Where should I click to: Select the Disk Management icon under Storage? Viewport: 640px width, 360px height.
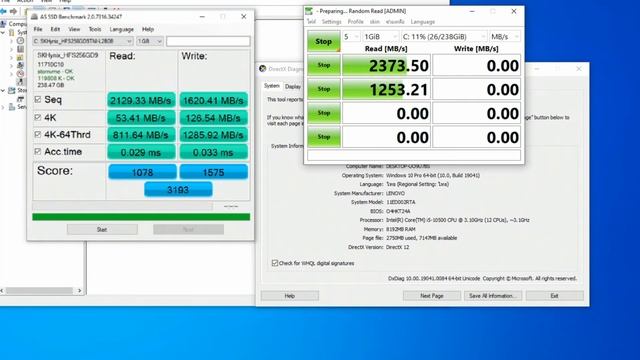pos(20,99)
